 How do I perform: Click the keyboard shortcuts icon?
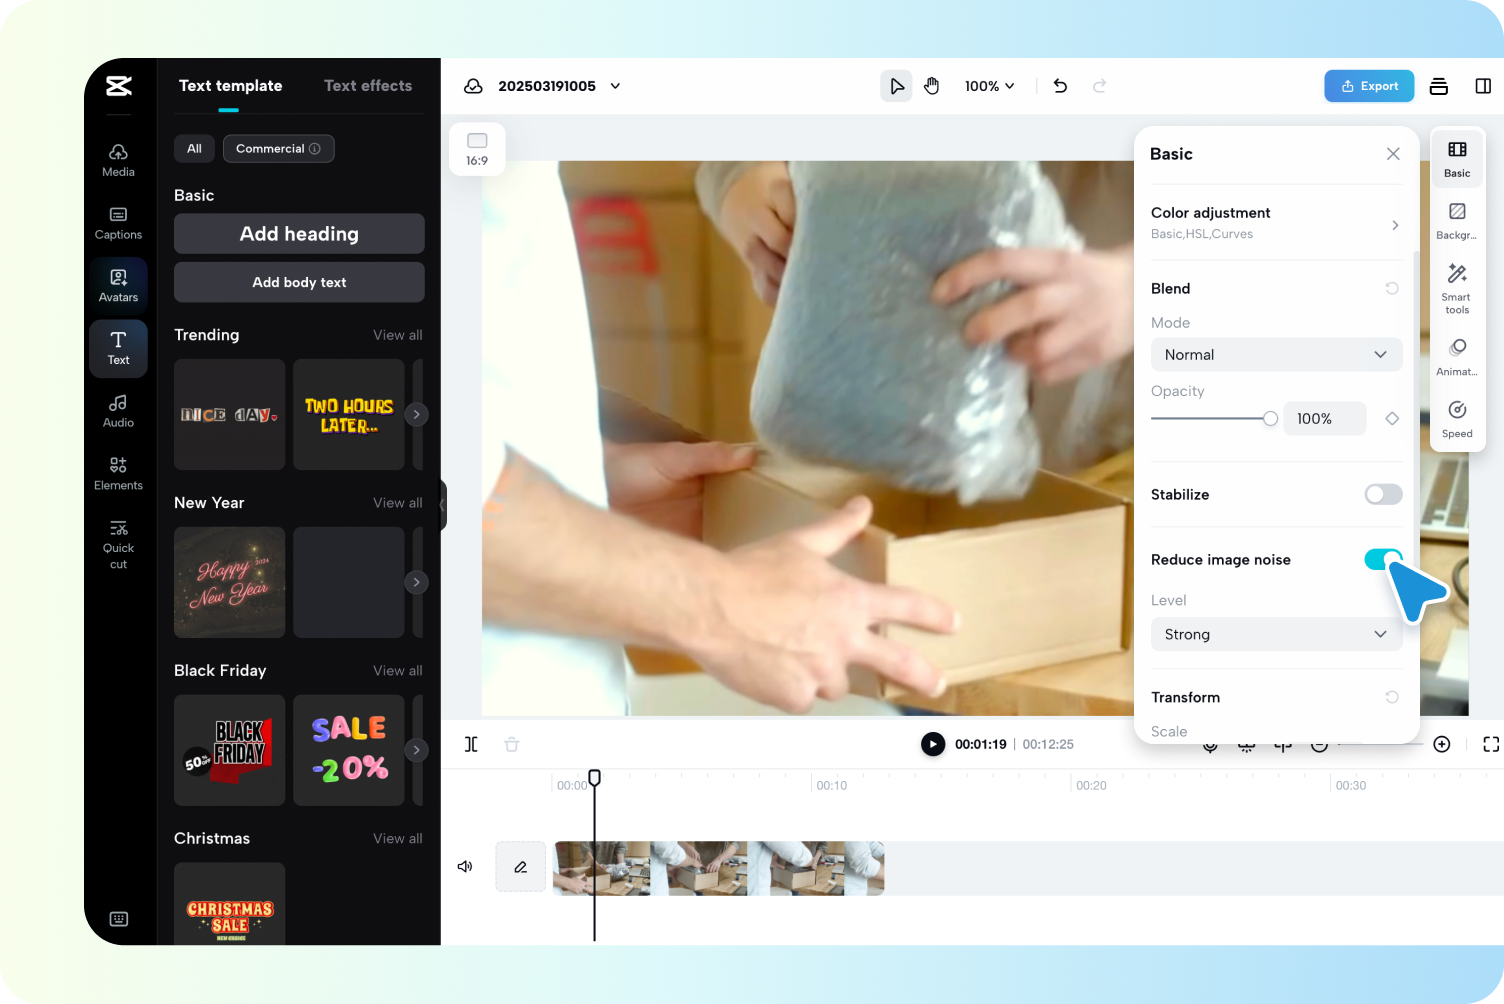point(119,919)
